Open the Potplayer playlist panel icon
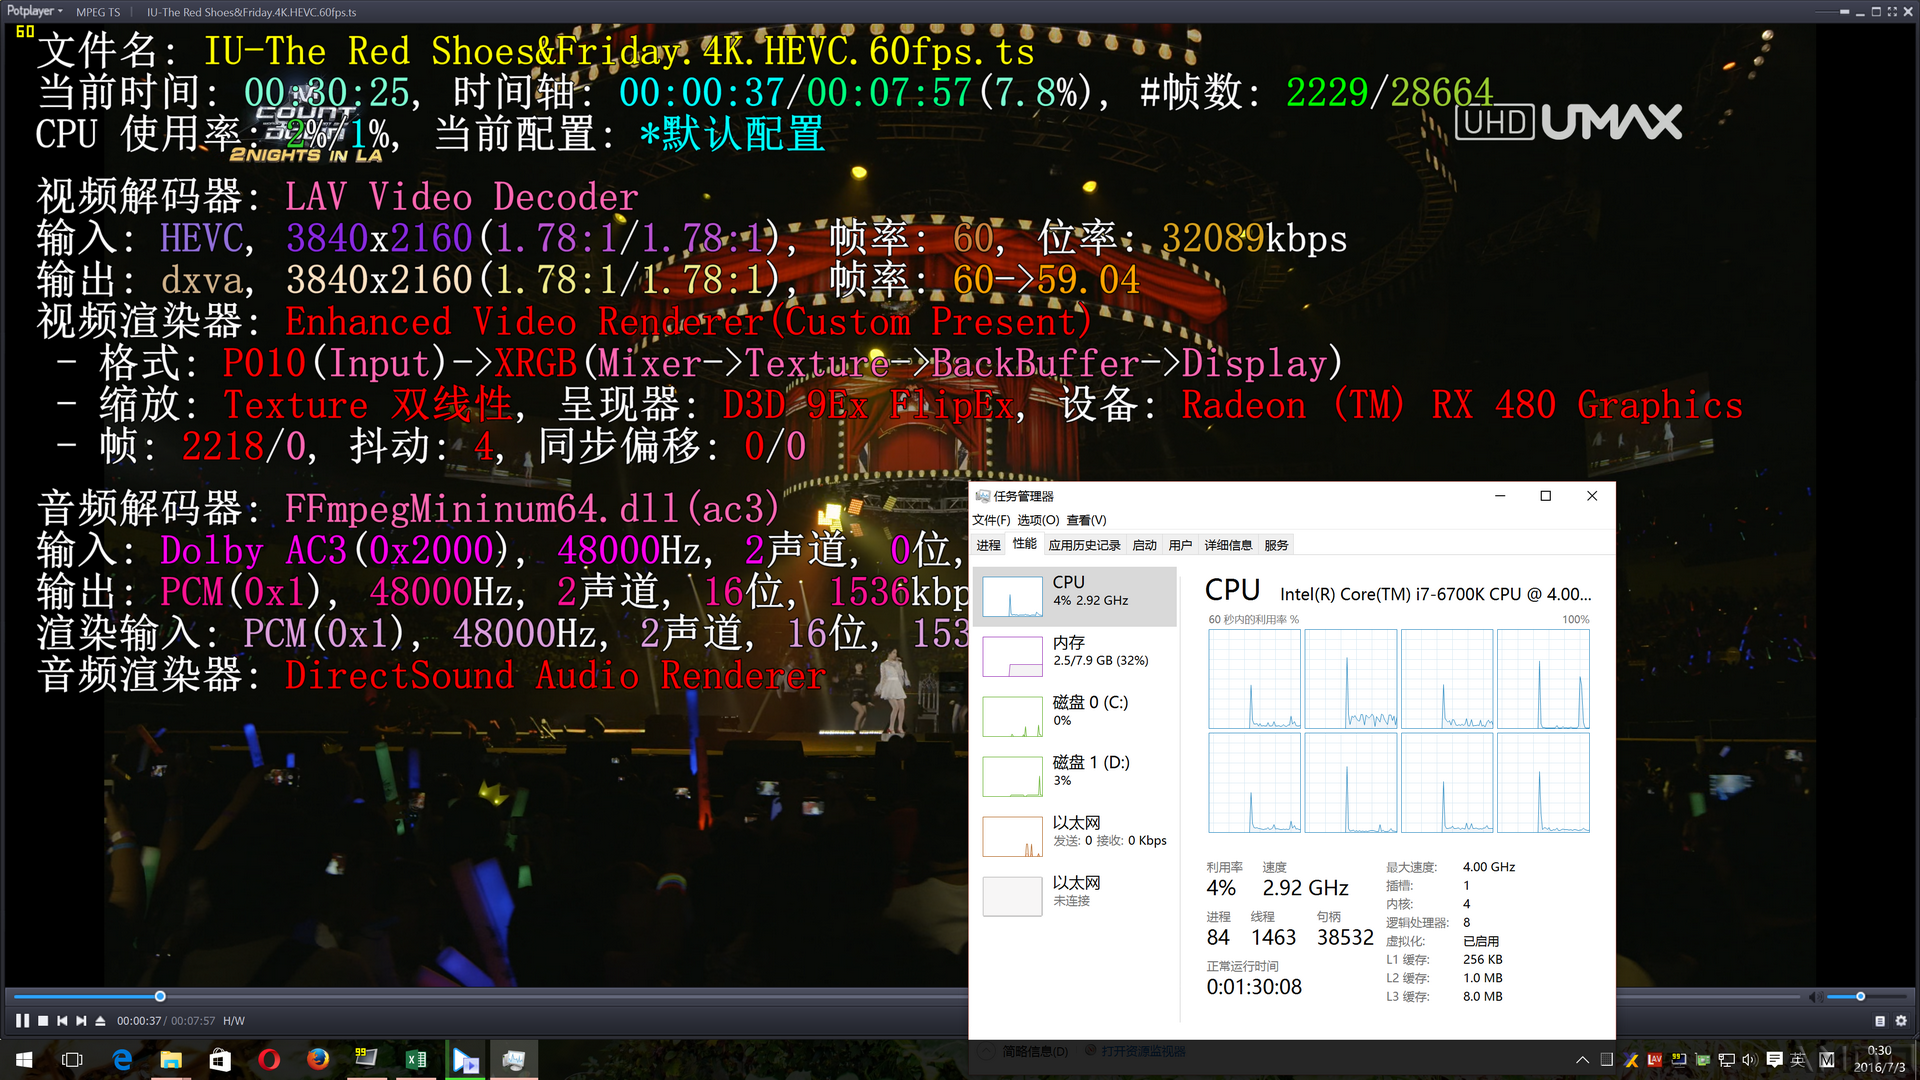Image resolution: width=1920 pixels, height=1080 pixels. pyautogui.click(x=1880, y=1021)
